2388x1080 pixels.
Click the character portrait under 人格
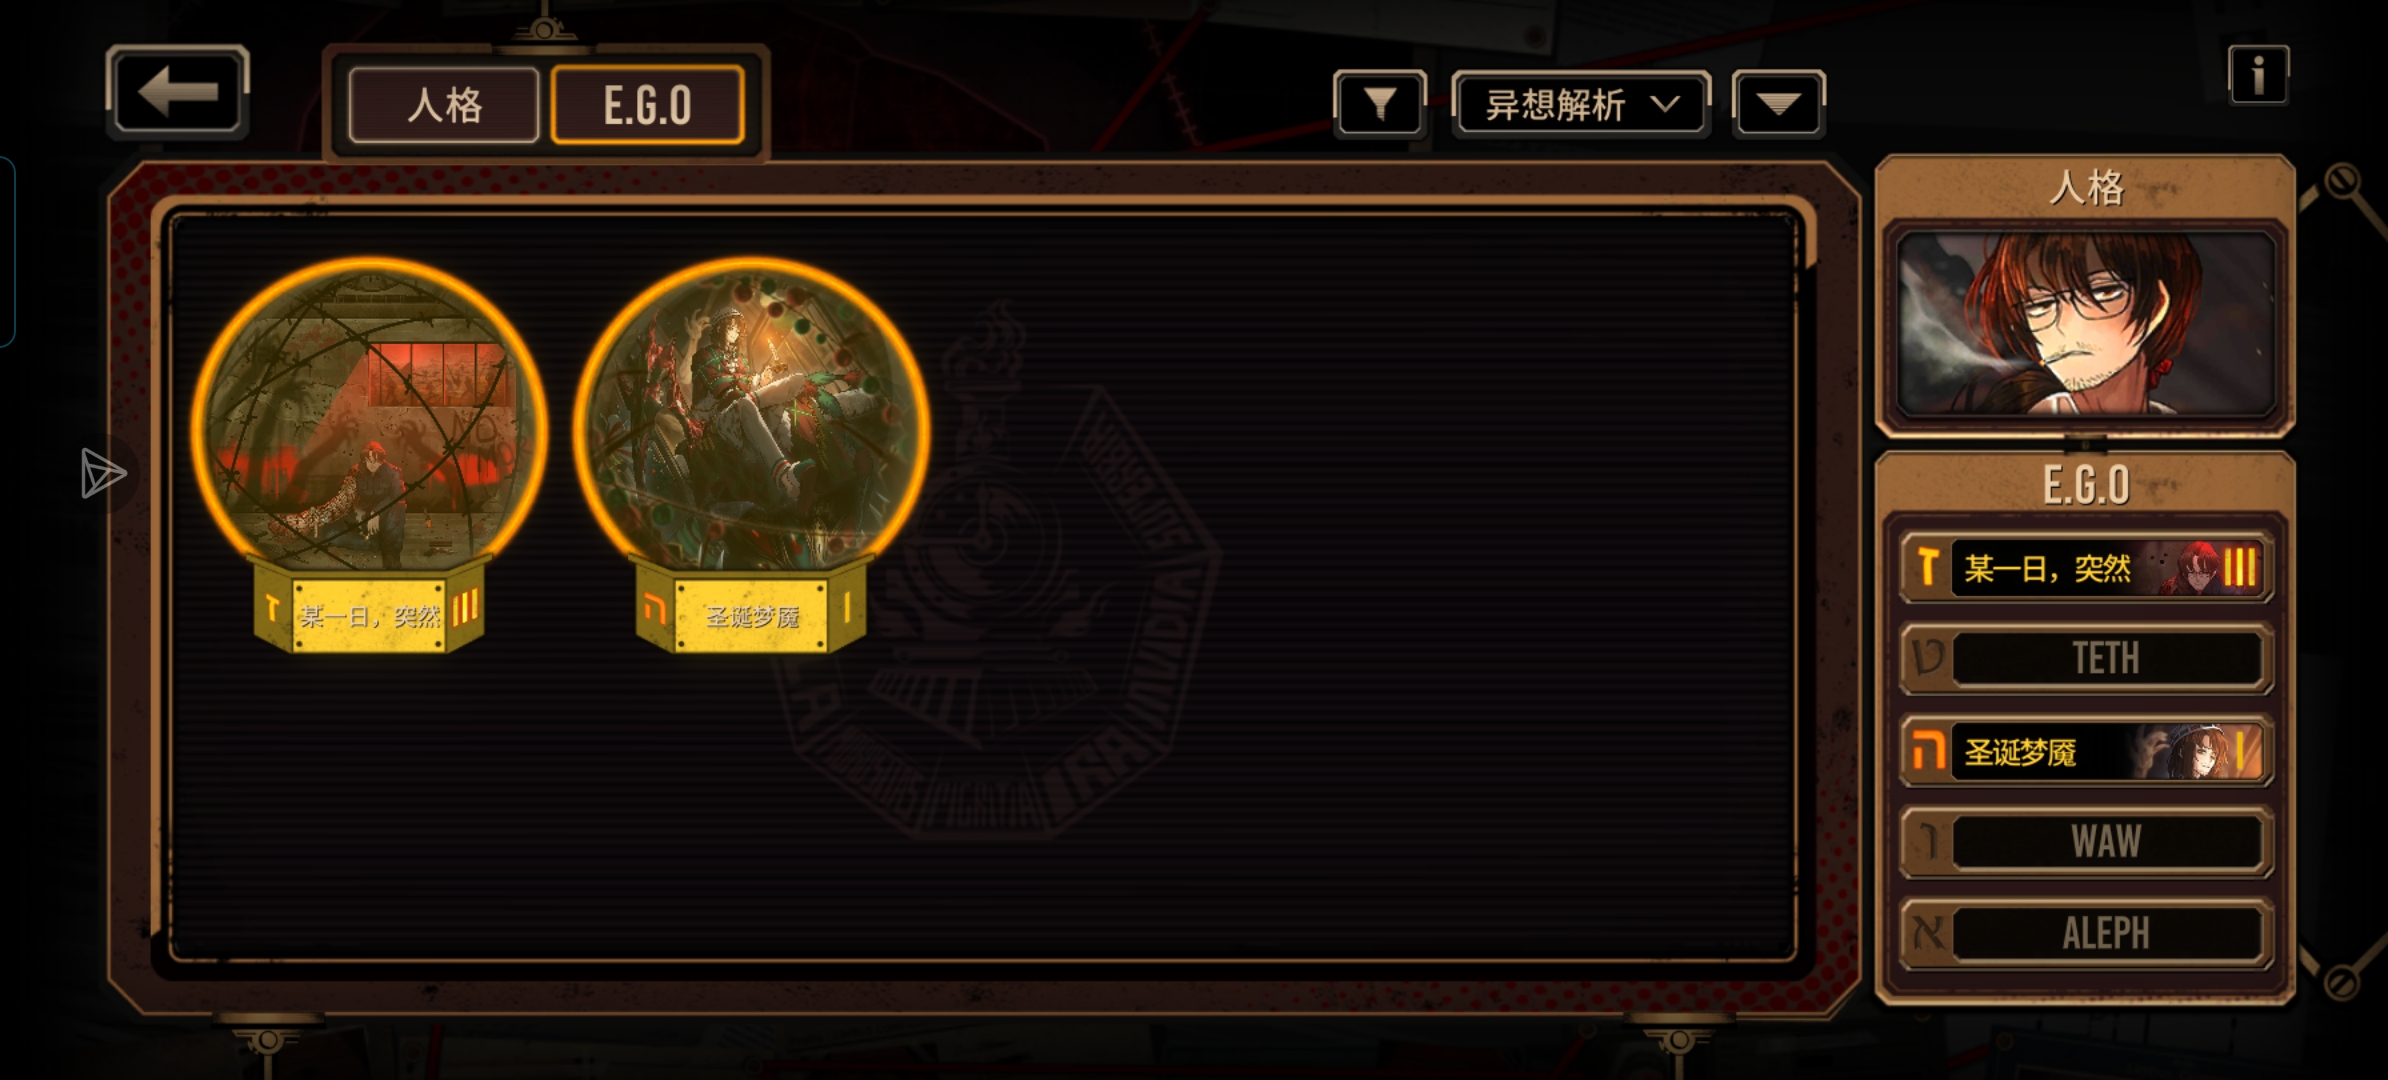2086,325
